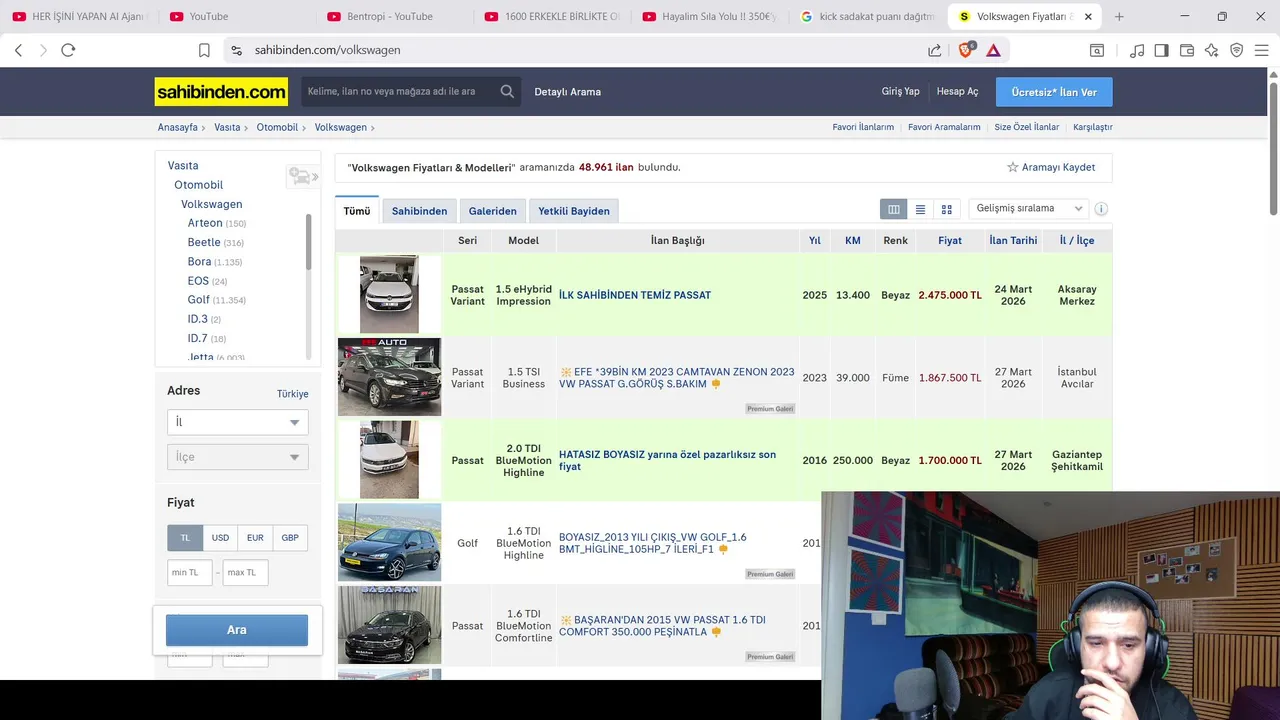The width and height of the screenshot is (1280, 720).
Task: Select TL currency option
Action: pos(185,538)
